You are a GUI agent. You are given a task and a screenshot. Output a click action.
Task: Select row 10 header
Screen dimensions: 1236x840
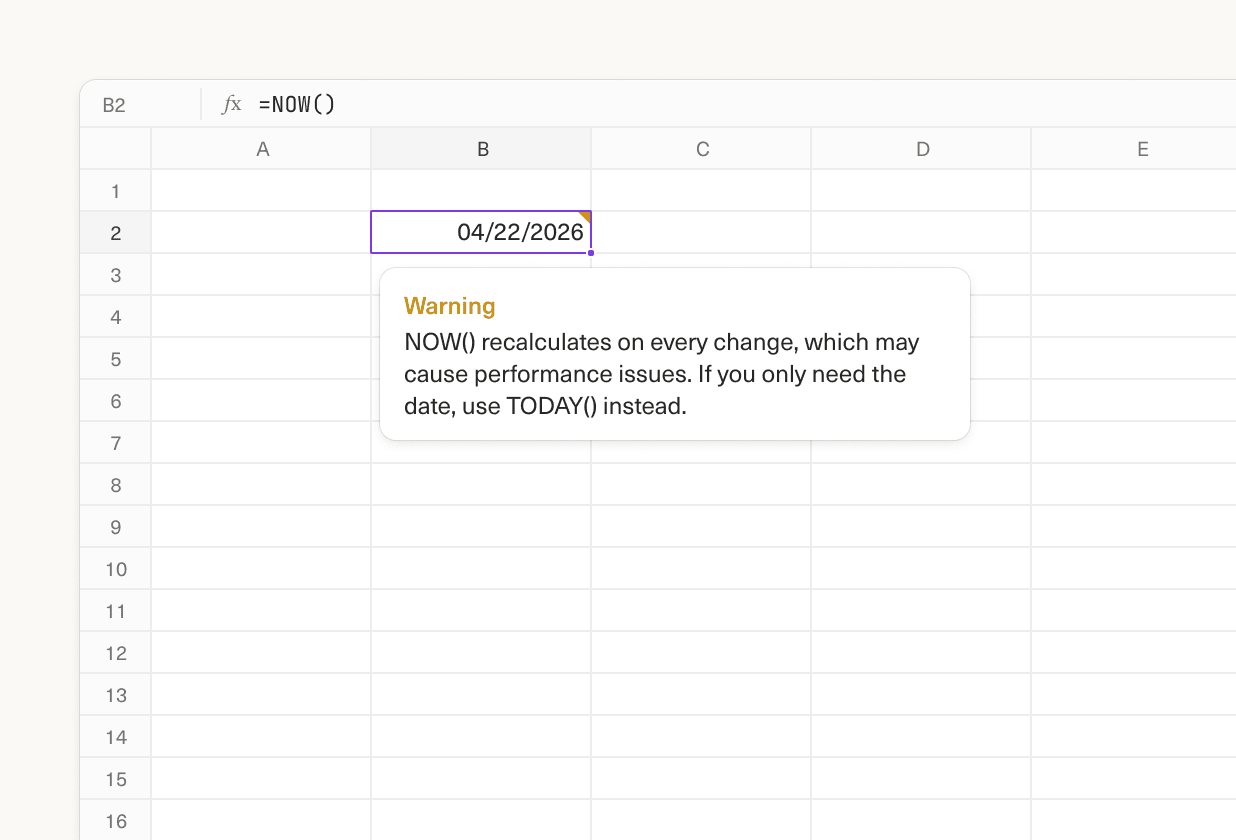tap(116, 569)
